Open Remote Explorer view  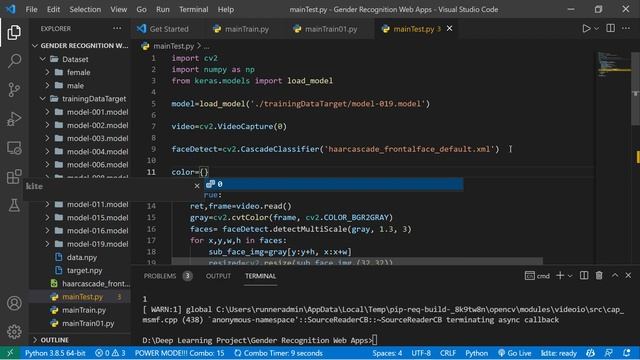(14, 148)
